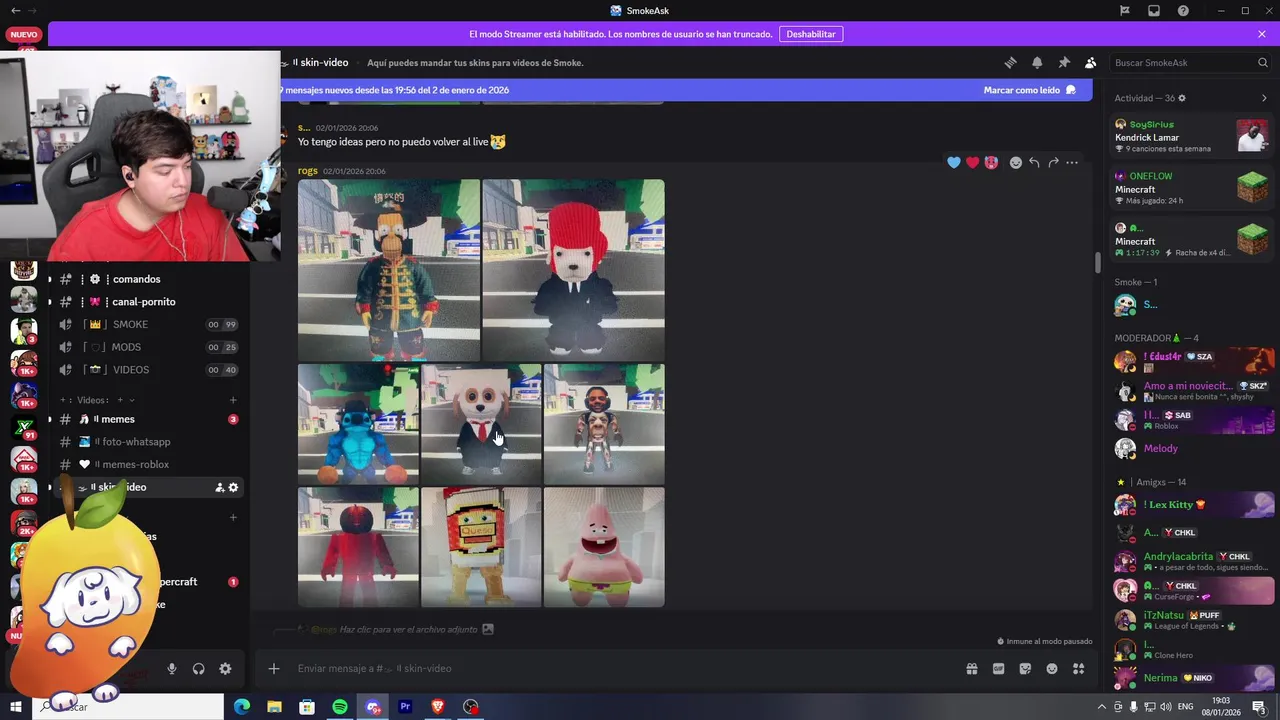Image resolution: width=1280 pixels, height=720 pixels.
Task: Open the flag icon in title bar
Action: point(1125,11)
